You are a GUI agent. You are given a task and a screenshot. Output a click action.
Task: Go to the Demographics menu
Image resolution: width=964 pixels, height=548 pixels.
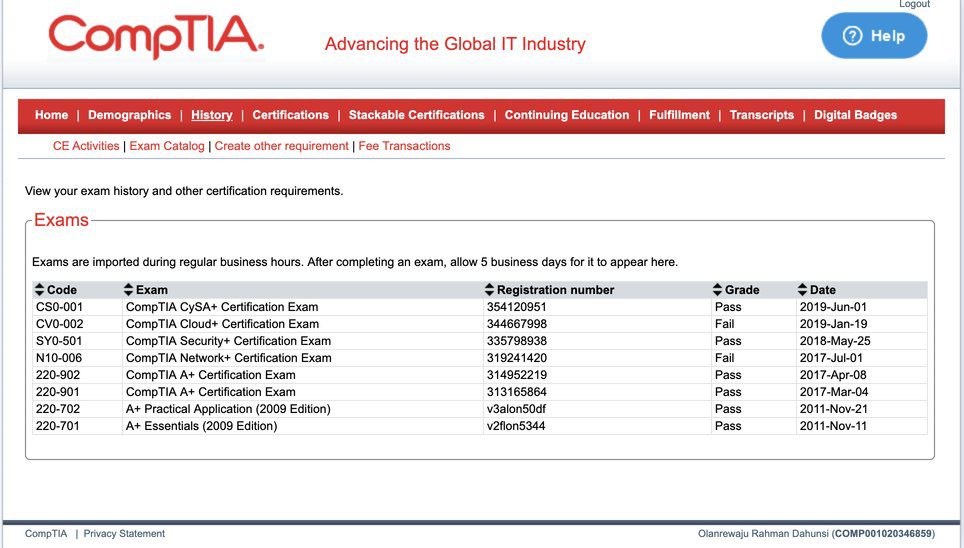pos(130,115)
